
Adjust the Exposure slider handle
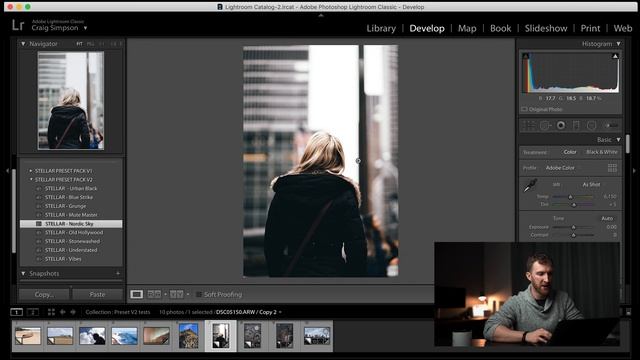[573, 227]
